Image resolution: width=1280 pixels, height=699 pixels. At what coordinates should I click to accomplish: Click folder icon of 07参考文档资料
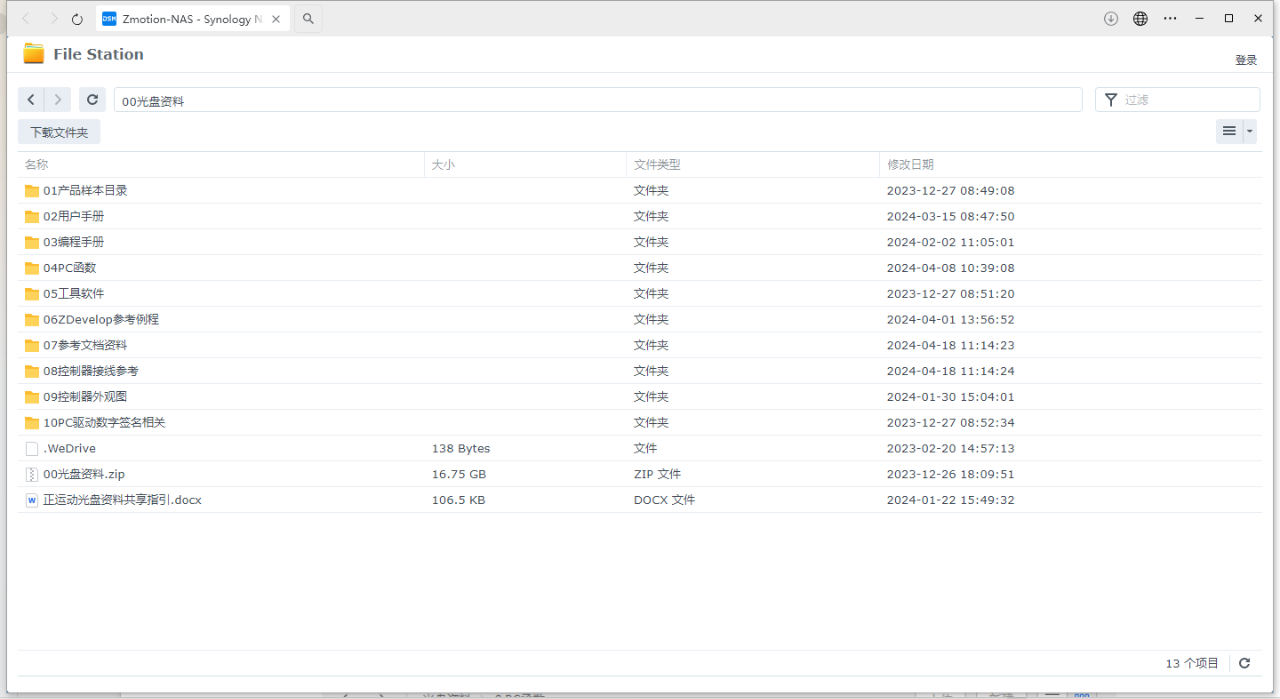coord(32,346)
